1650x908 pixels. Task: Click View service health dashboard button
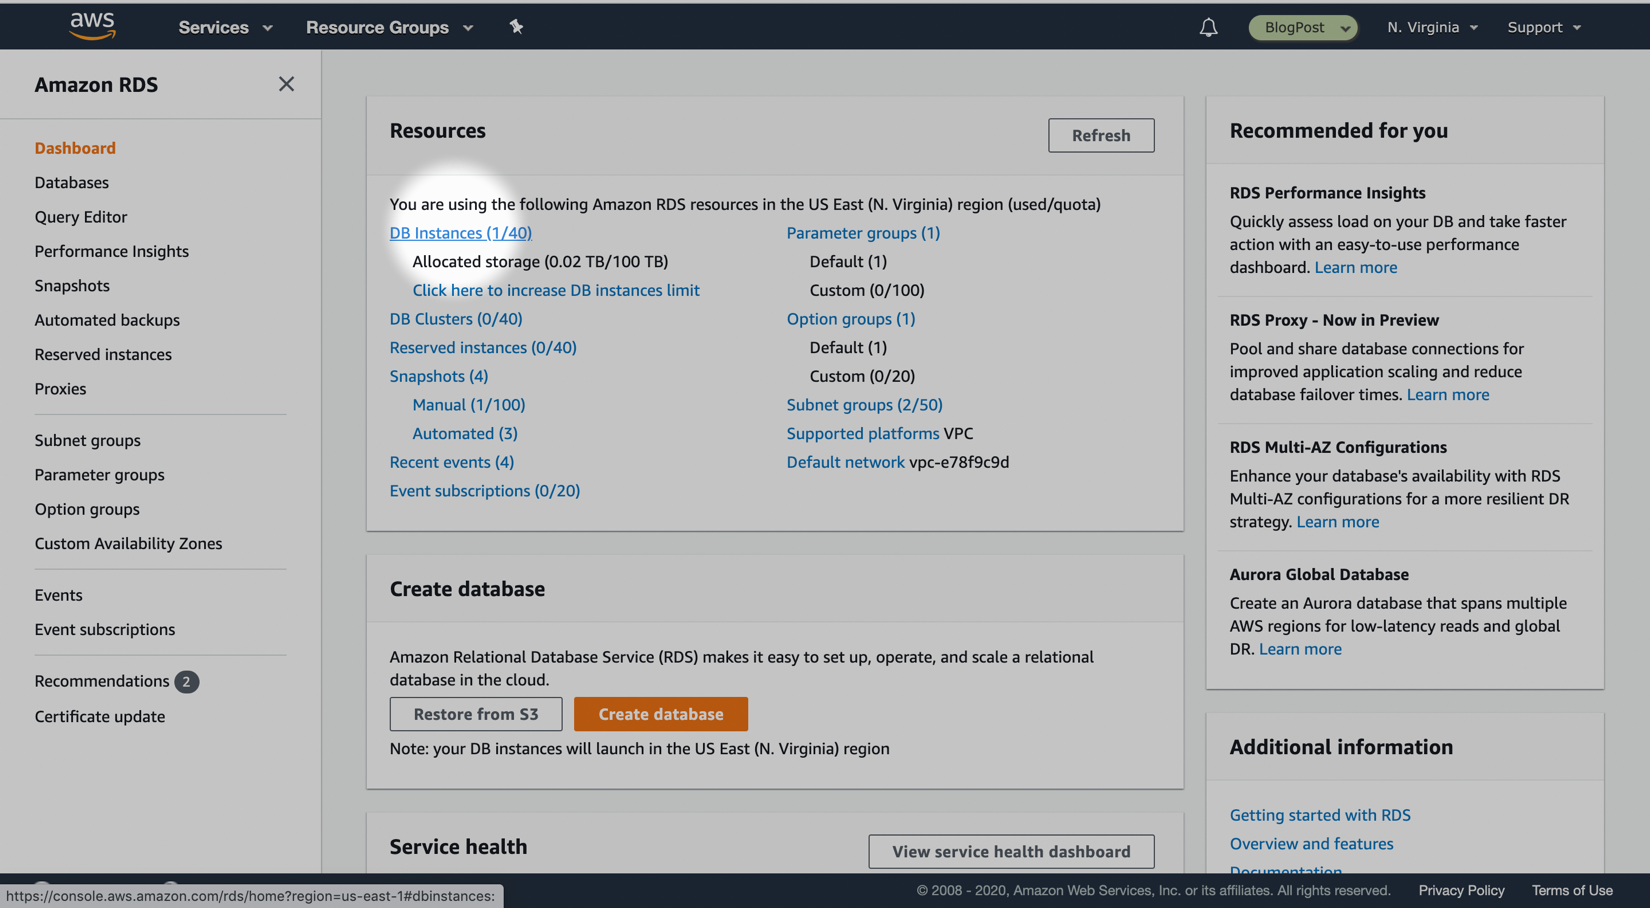coord(1011,851)
